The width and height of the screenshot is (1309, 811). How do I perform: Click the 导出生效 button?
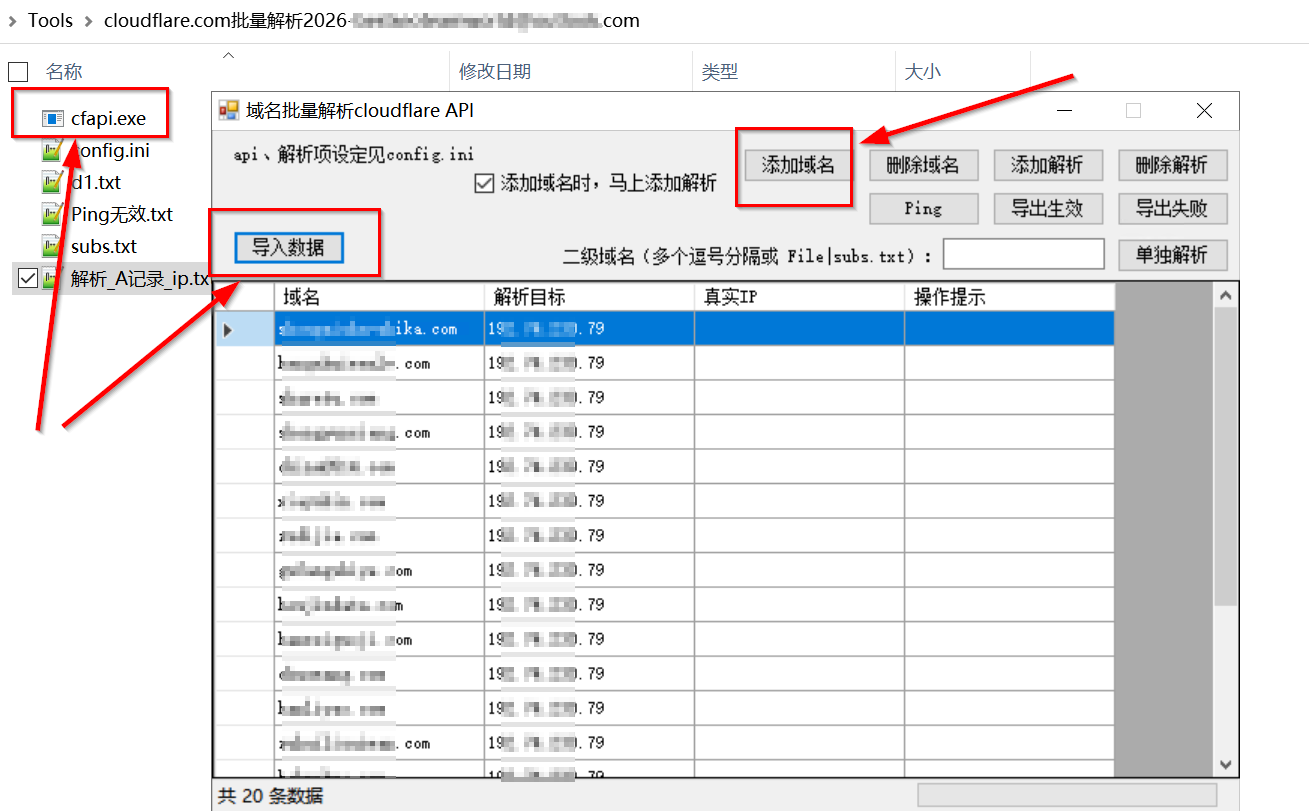coord(1047,208)
